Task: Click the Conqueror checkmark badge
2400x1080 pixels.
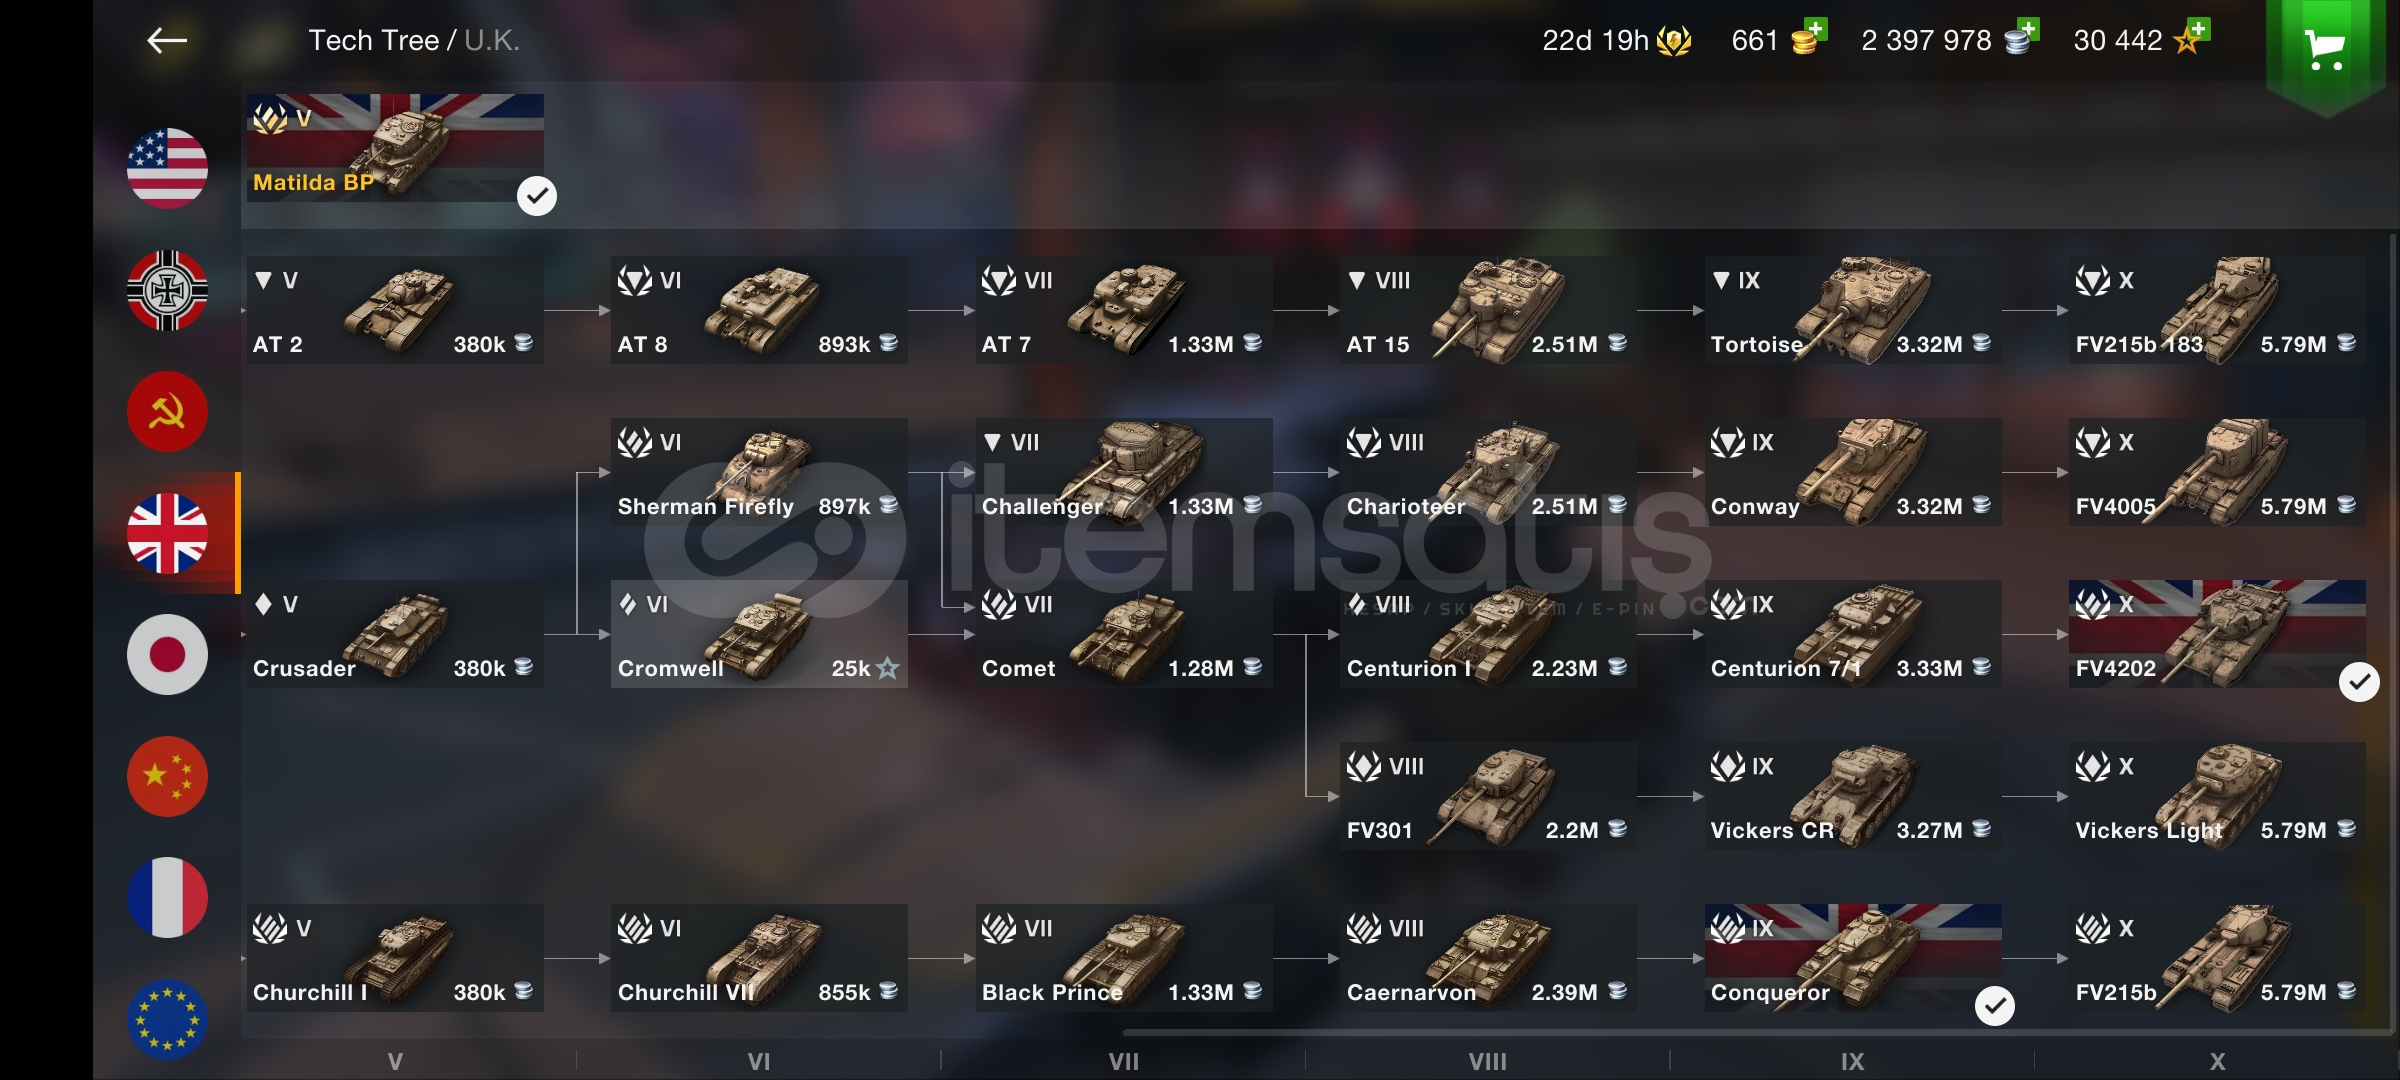Action: (x=1995, y=1006)
